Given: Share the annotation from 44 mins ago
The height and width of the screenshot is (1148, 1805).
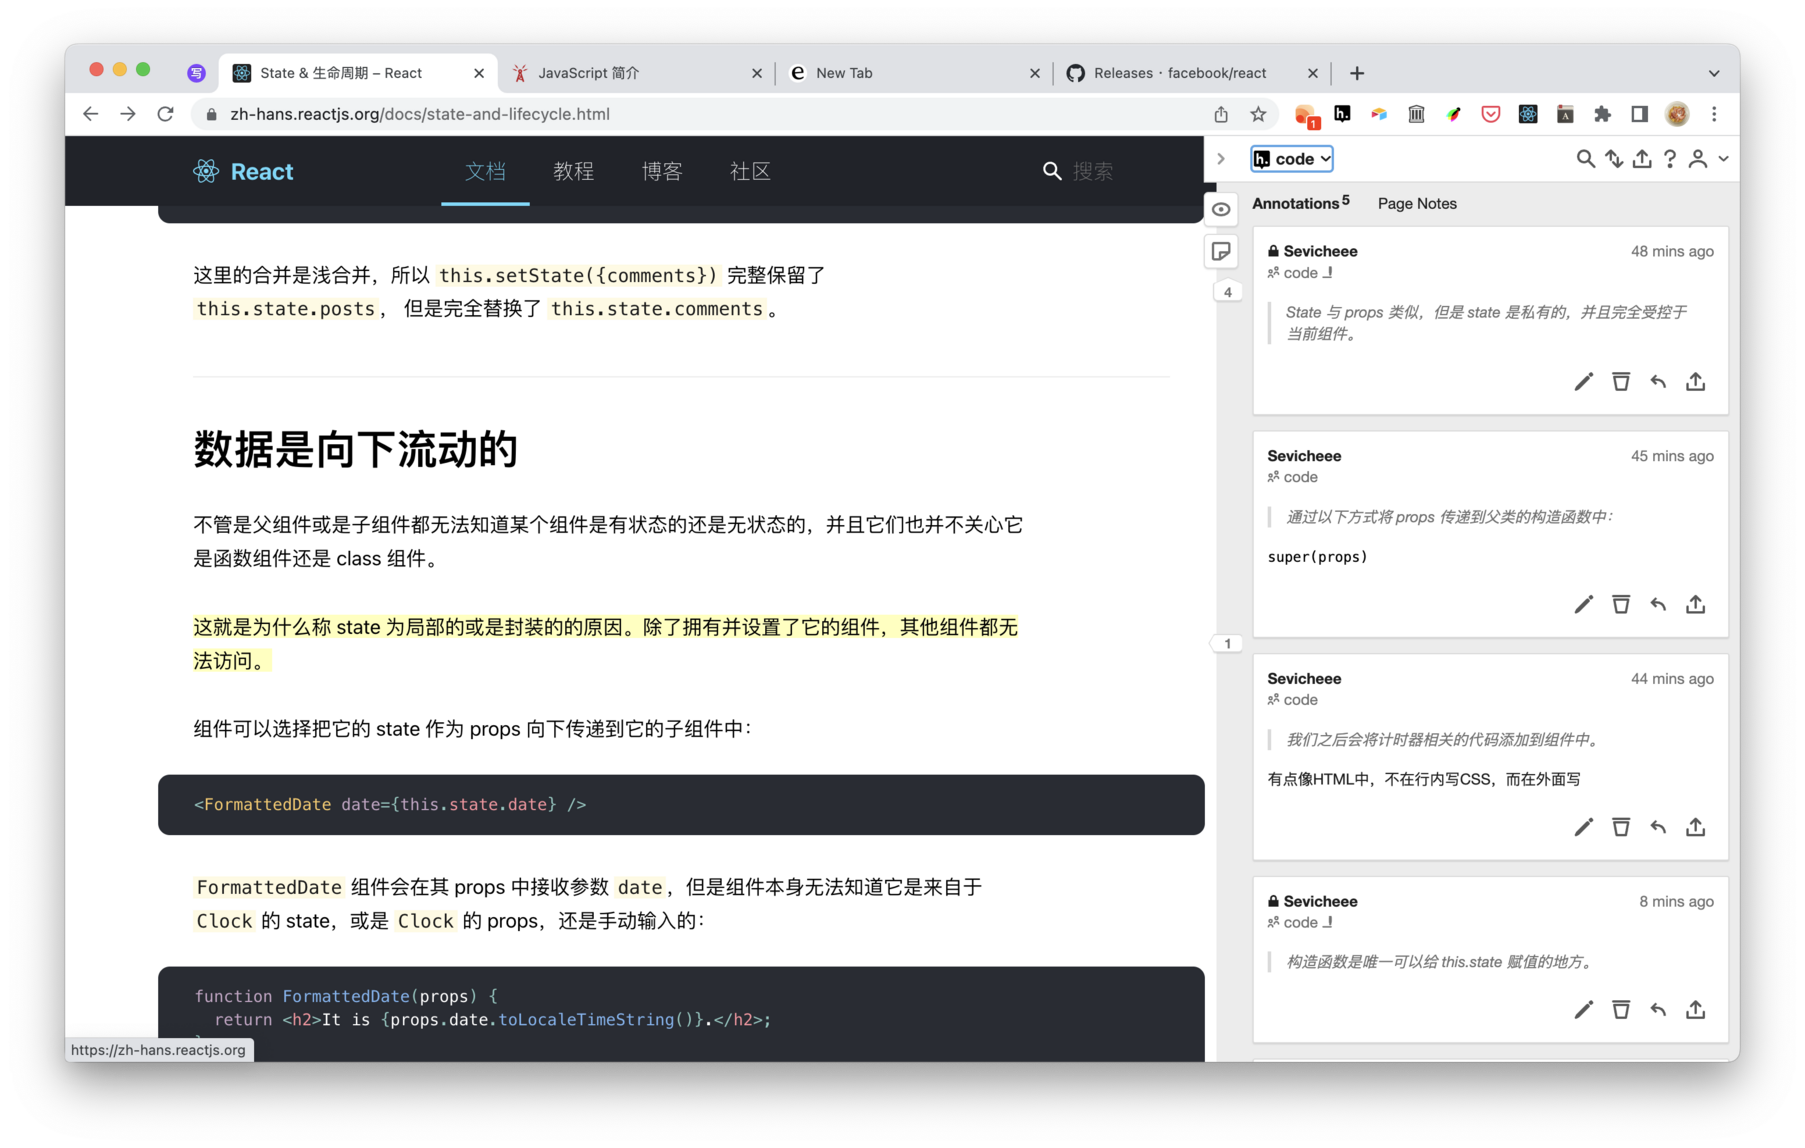Looking at the screenshot, I should (x=1696, y=827).
